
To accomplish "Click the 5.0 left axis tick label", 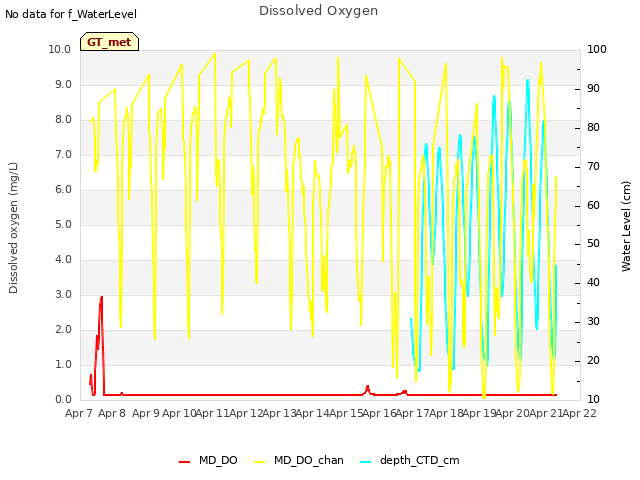I will pyautogui.click(x=63, y=225).
